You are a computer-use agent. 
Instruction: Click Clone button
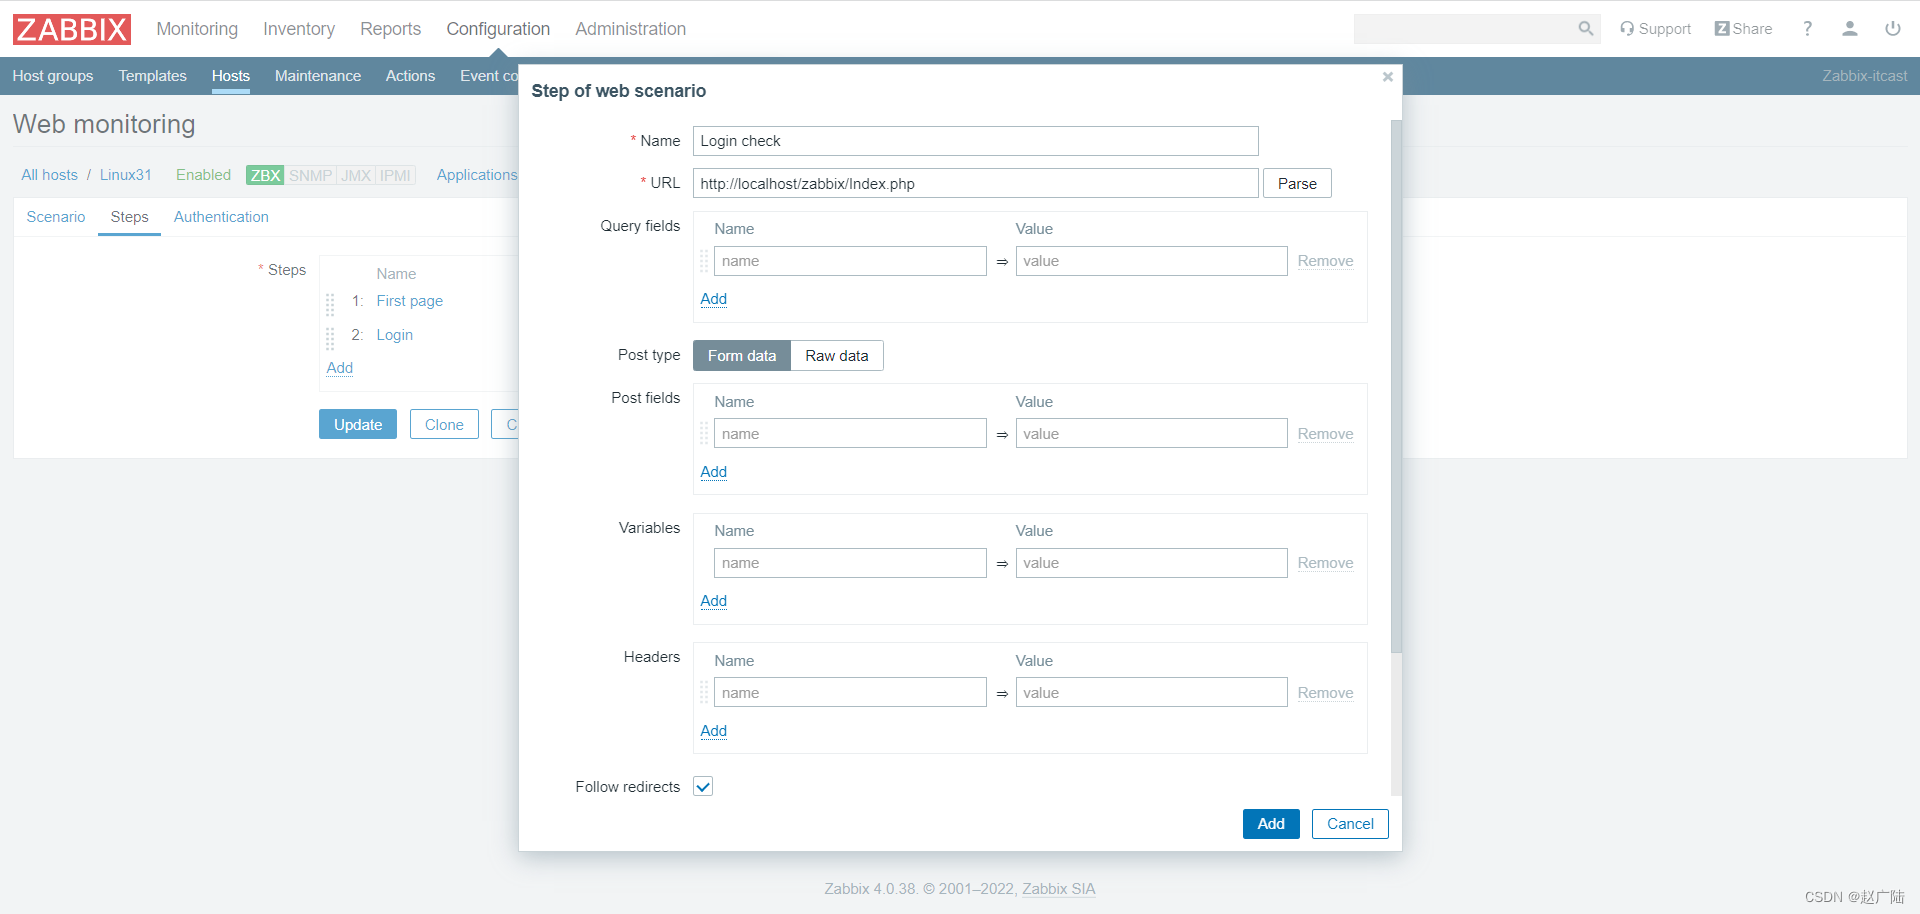444,425
